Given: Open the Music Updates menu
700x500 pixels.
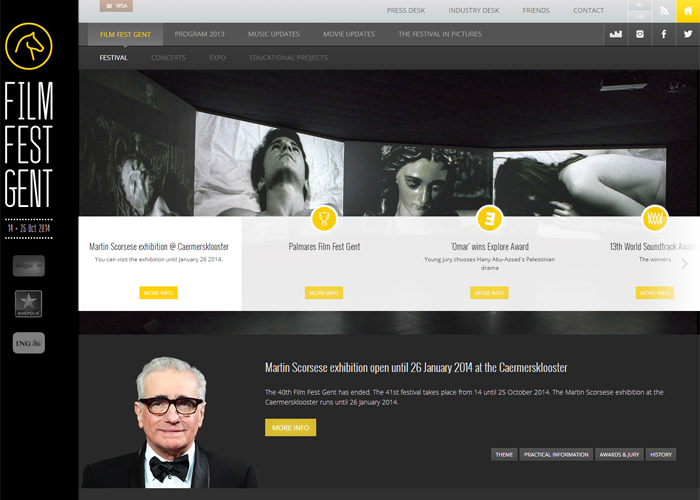Looking at the screenshot, I should click(274, 34).
